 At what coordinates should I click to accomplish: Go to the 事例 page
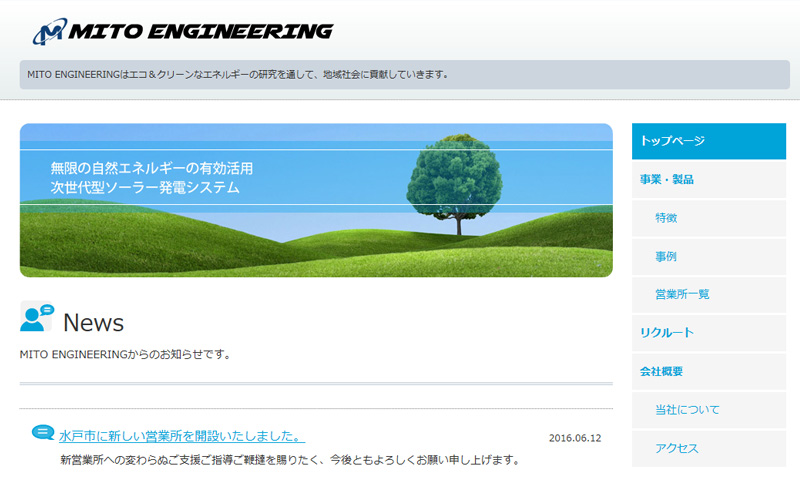pos(709,257)
